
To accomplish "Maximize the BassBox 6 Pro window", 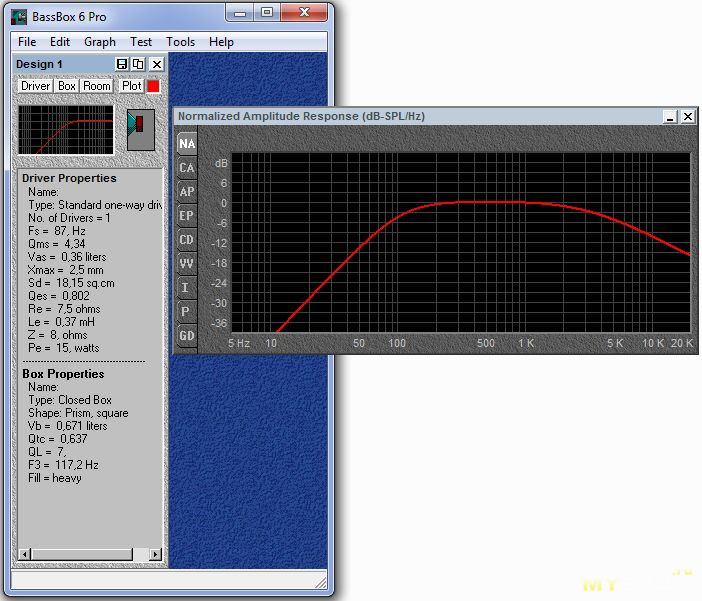I will [x=267, y=13].
